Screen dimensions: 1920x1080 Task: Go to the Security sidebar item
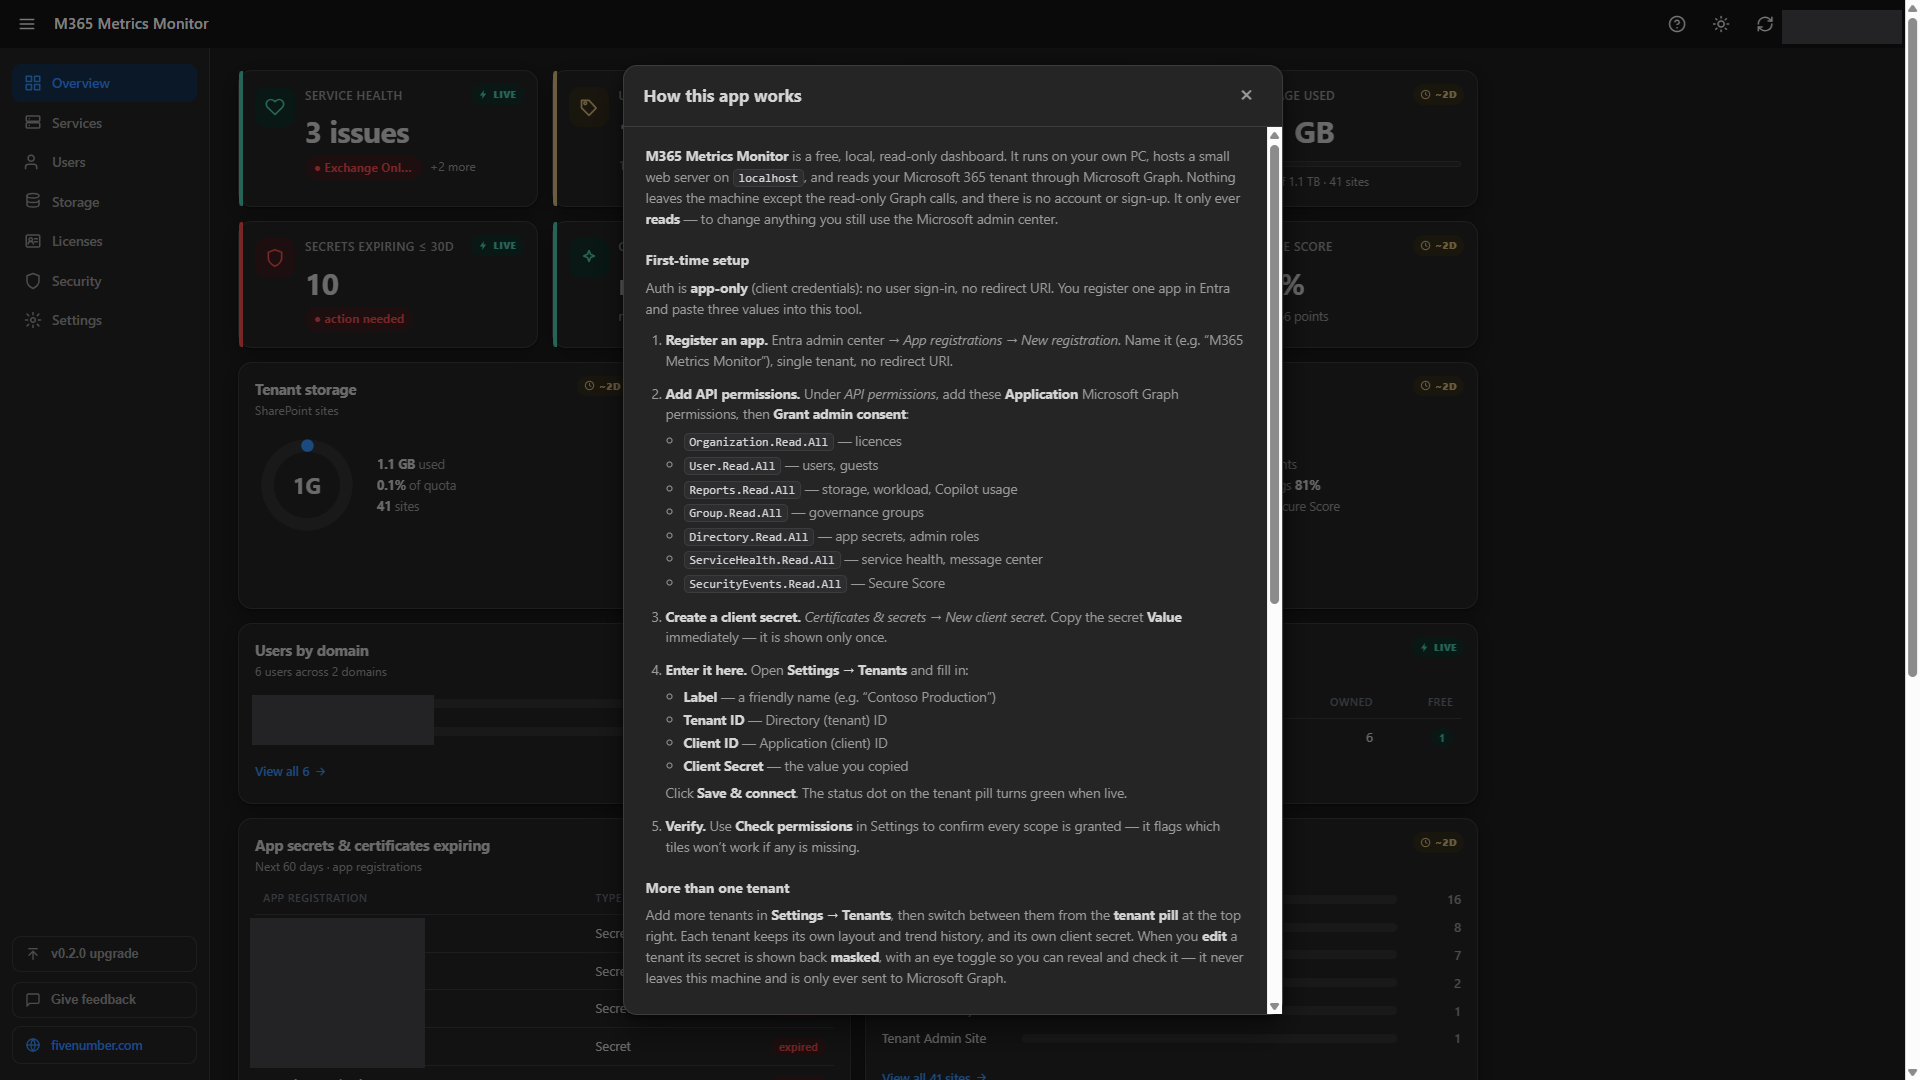pyautogui.click(x=104, y=281)
